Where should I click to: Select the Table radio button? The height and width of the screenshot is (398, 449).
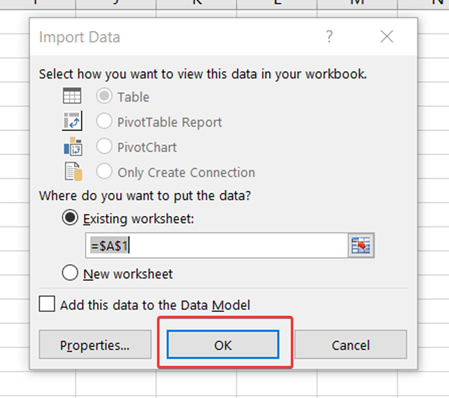point(104,96)
